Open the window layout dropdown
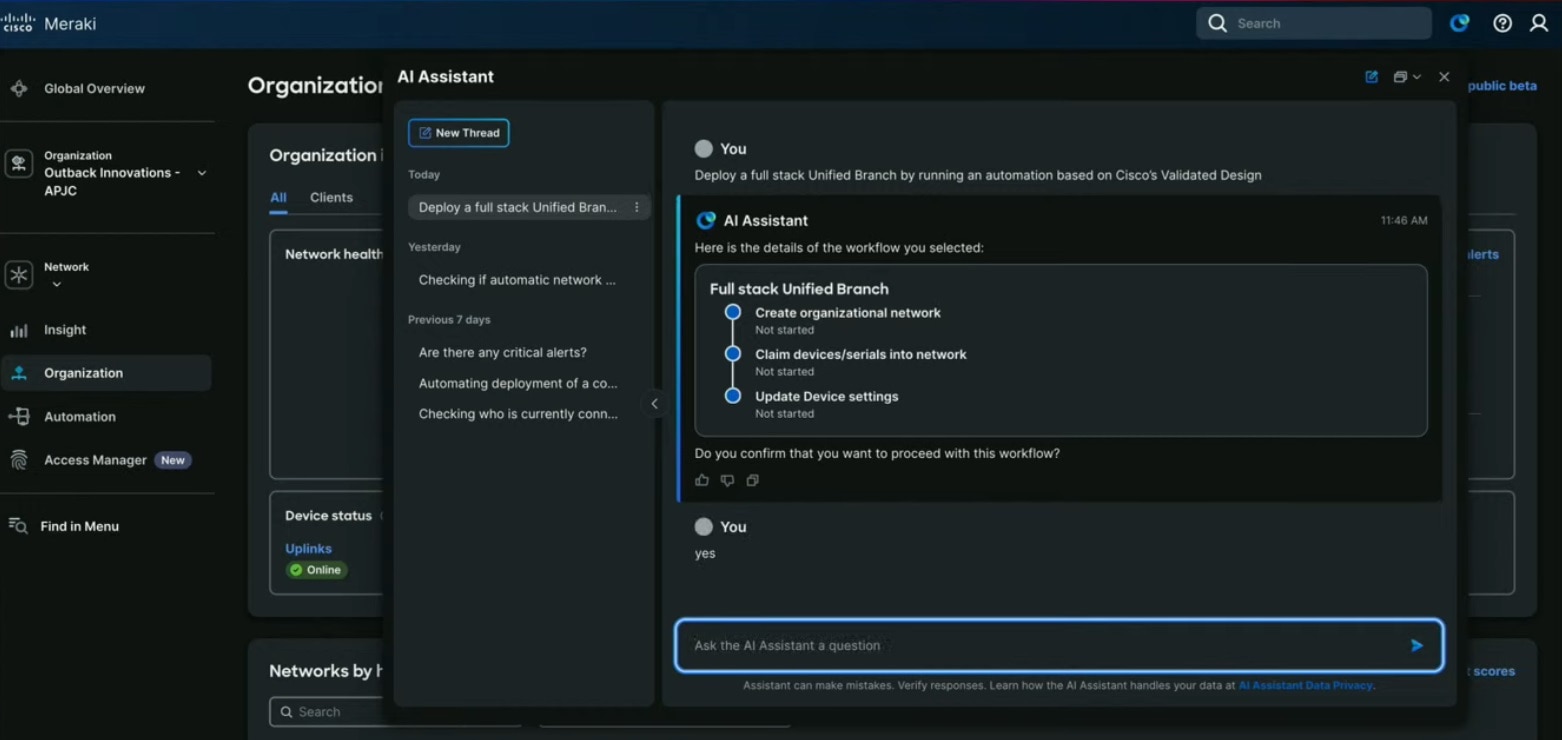The height and width of the screenshot is (740, 1562). [1406, 77]
